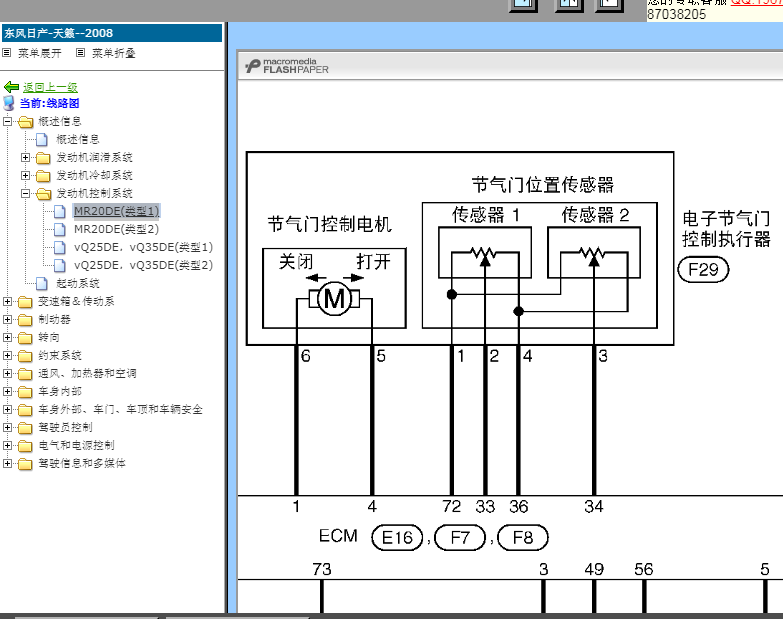
Task: Collapse the 概述信息 tree node
Action: 7,121
